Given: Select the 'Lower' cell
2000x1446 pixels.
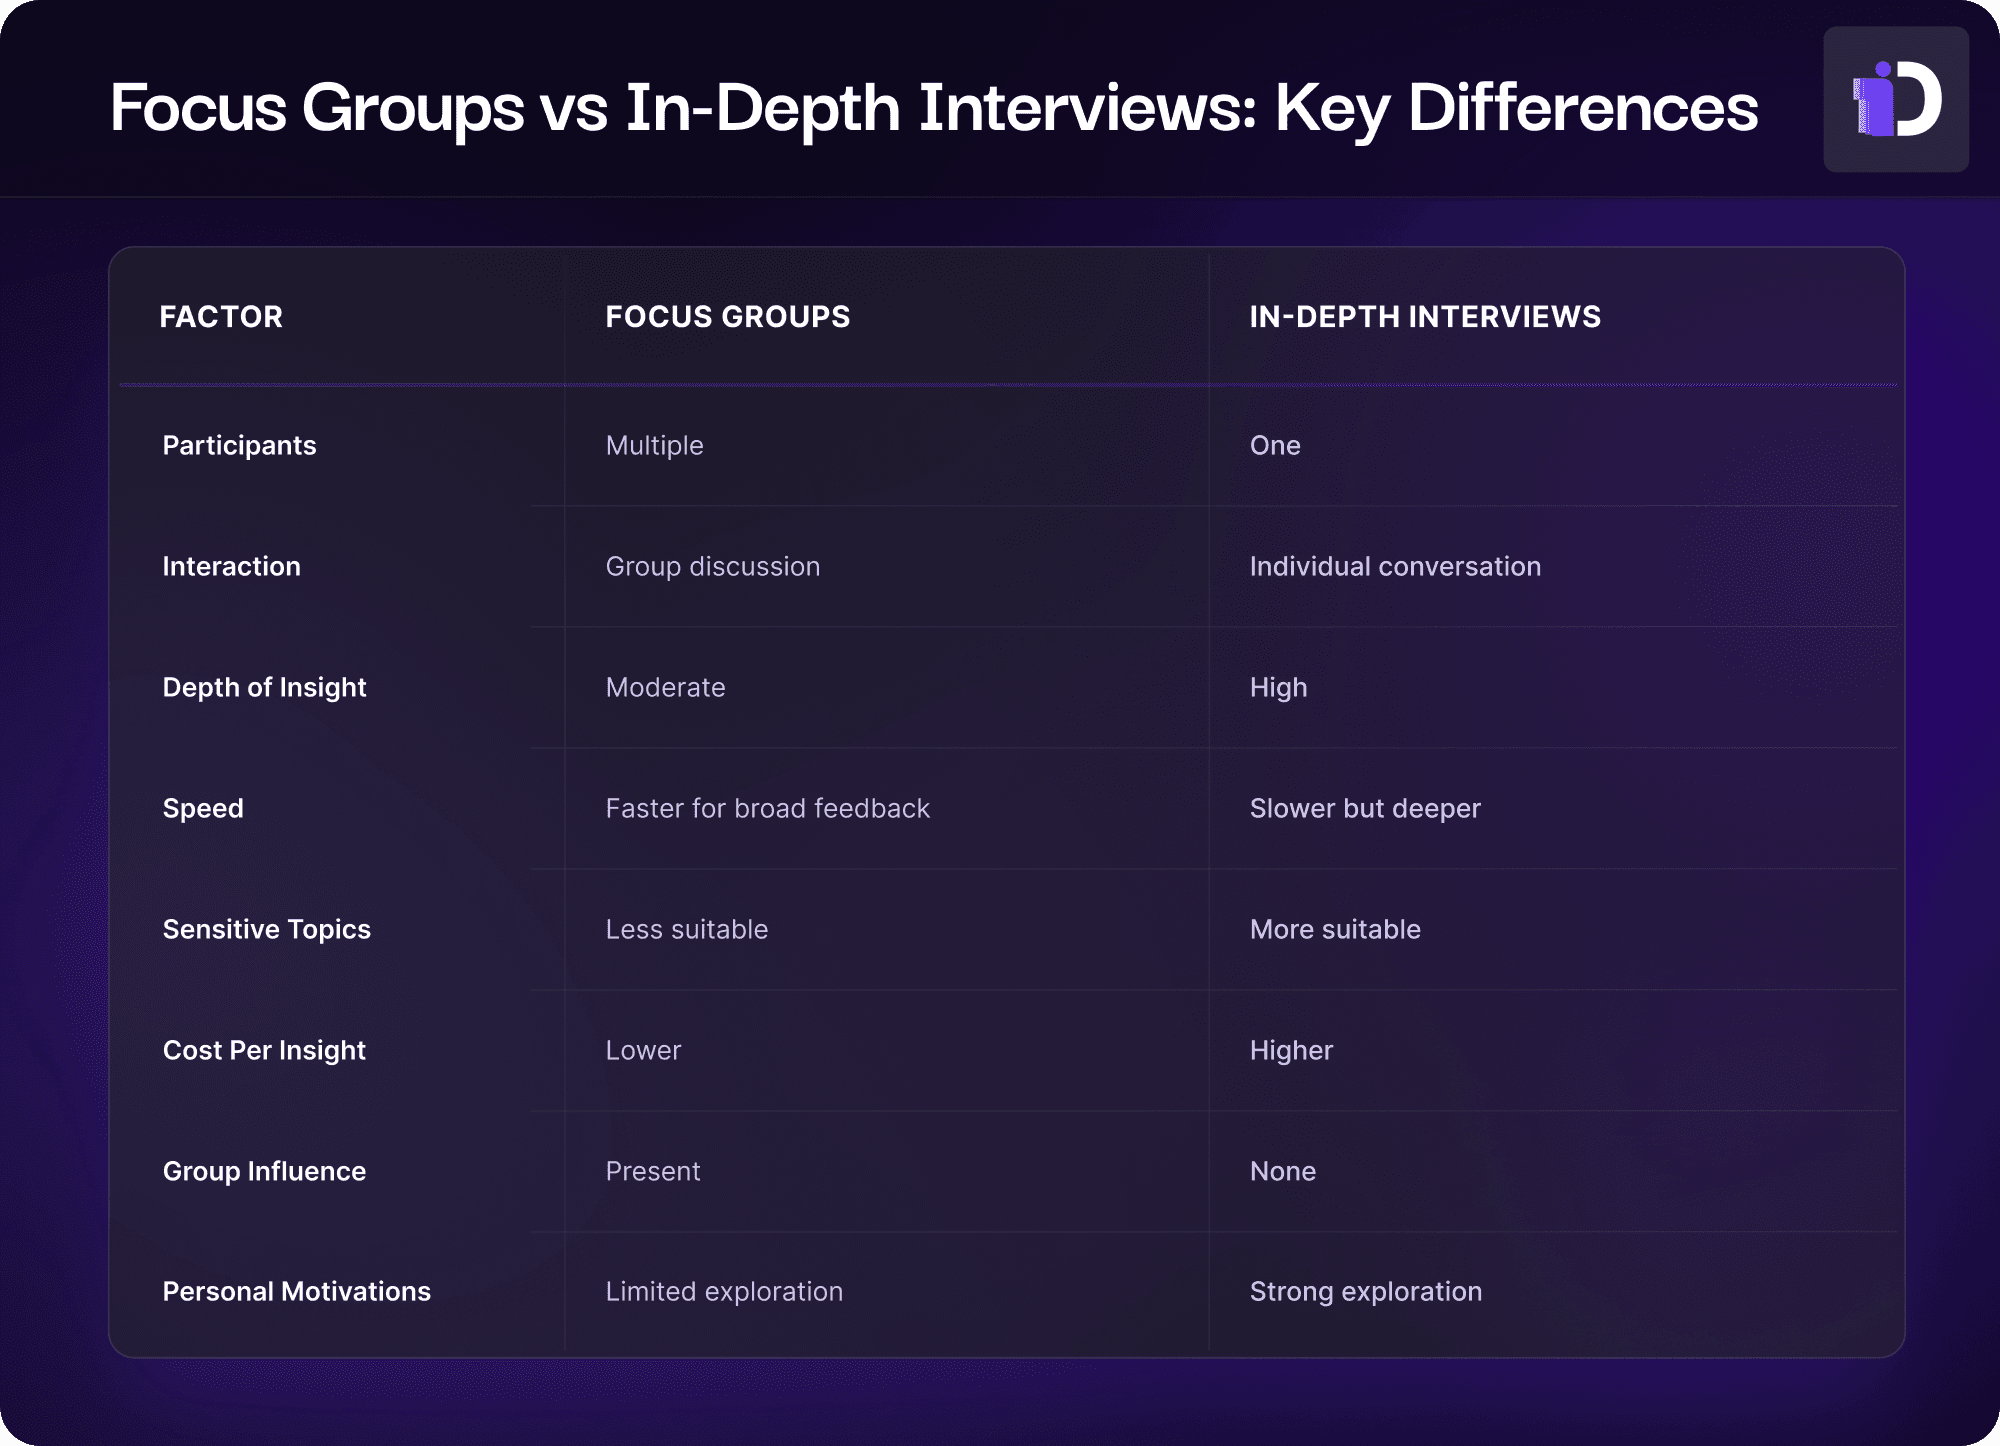Looking at the screenshot, I should coord(643,1051).
